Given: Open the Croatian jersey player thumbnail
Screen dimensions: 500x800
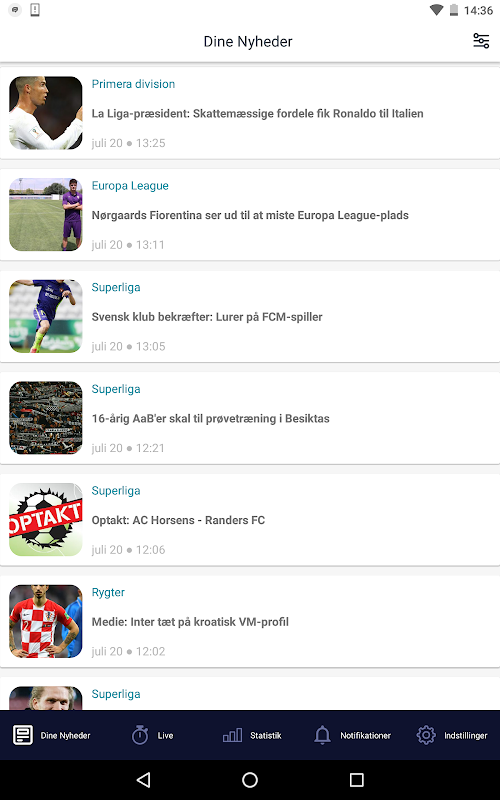Looking at the screenshot, I should [x=46, y=621].
